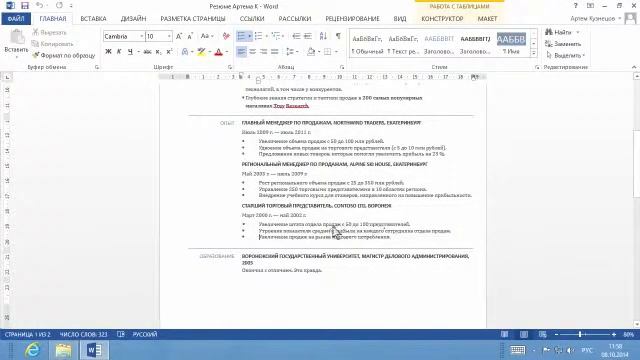Apply yellow text highlight marker
Screen dimensions: 640x360
[201, 52]
